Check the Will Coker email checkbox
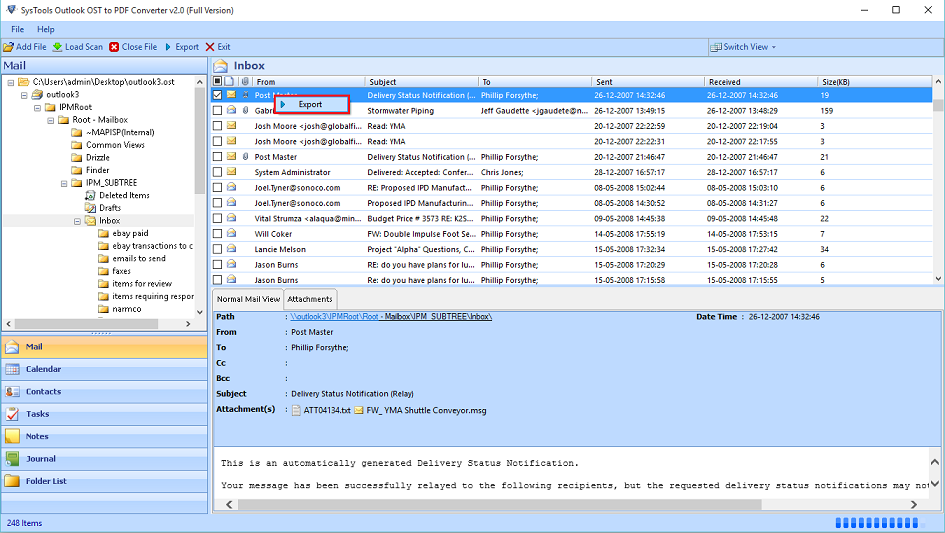The height and width of the screenshot is (533, 945). (x=218, y=234)
